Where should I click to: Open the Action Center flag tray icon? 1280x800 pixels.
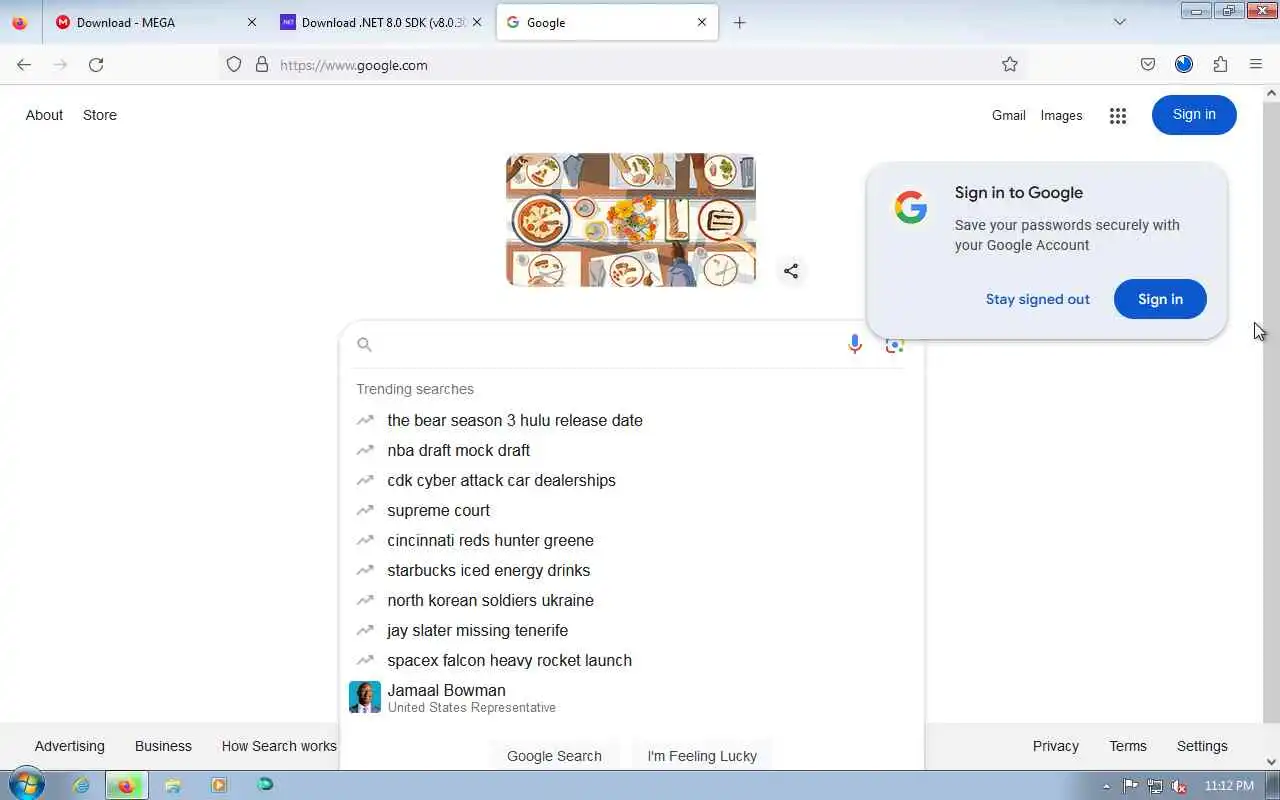pyautogui.click(x=1131, y=786)
